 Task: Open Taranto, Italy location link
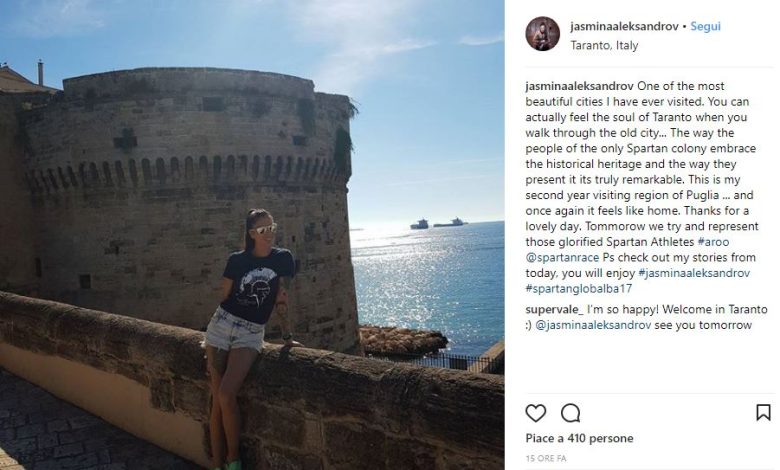coord(604,45)
